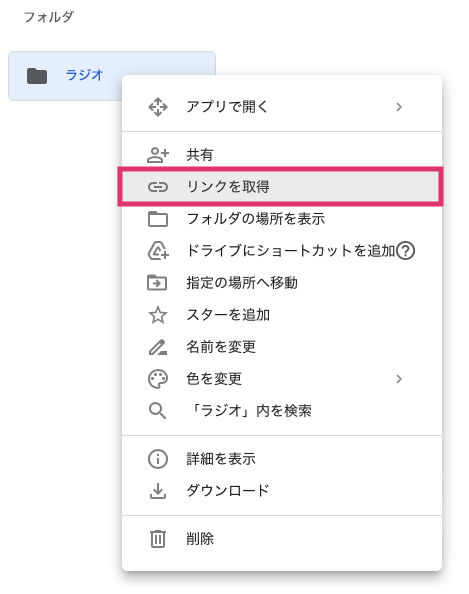Click the trash can icon
This screenshot has height=594, width=469.
pyautogui.click(x=158, y=539)
